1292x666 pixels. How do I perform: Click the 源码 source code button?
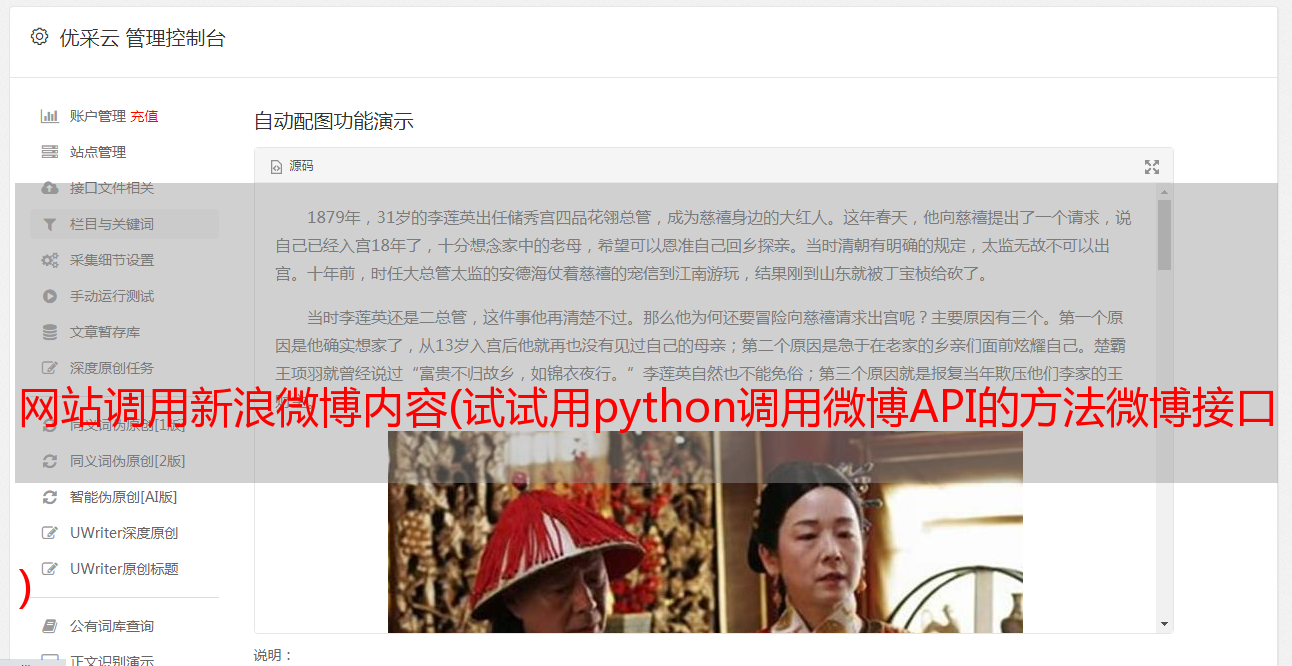[292, 166]
